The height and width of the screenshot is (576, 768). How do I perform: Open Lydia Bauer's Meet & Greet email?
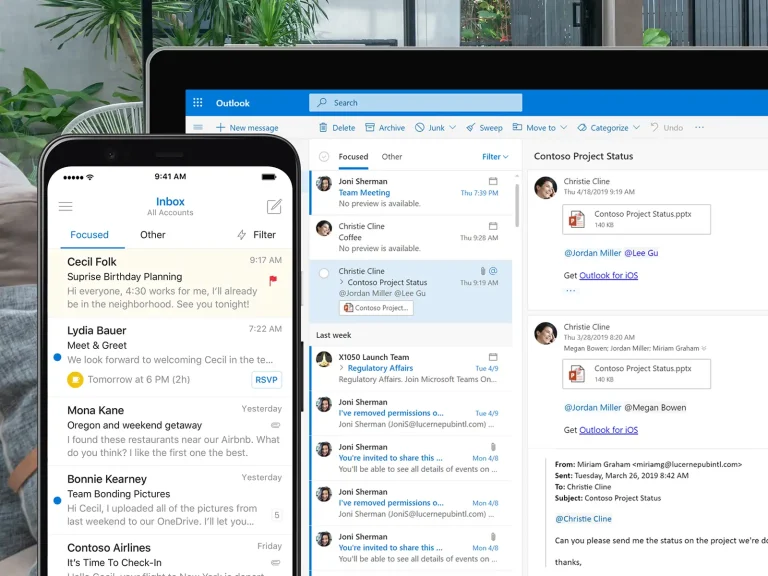coord(170,357)
